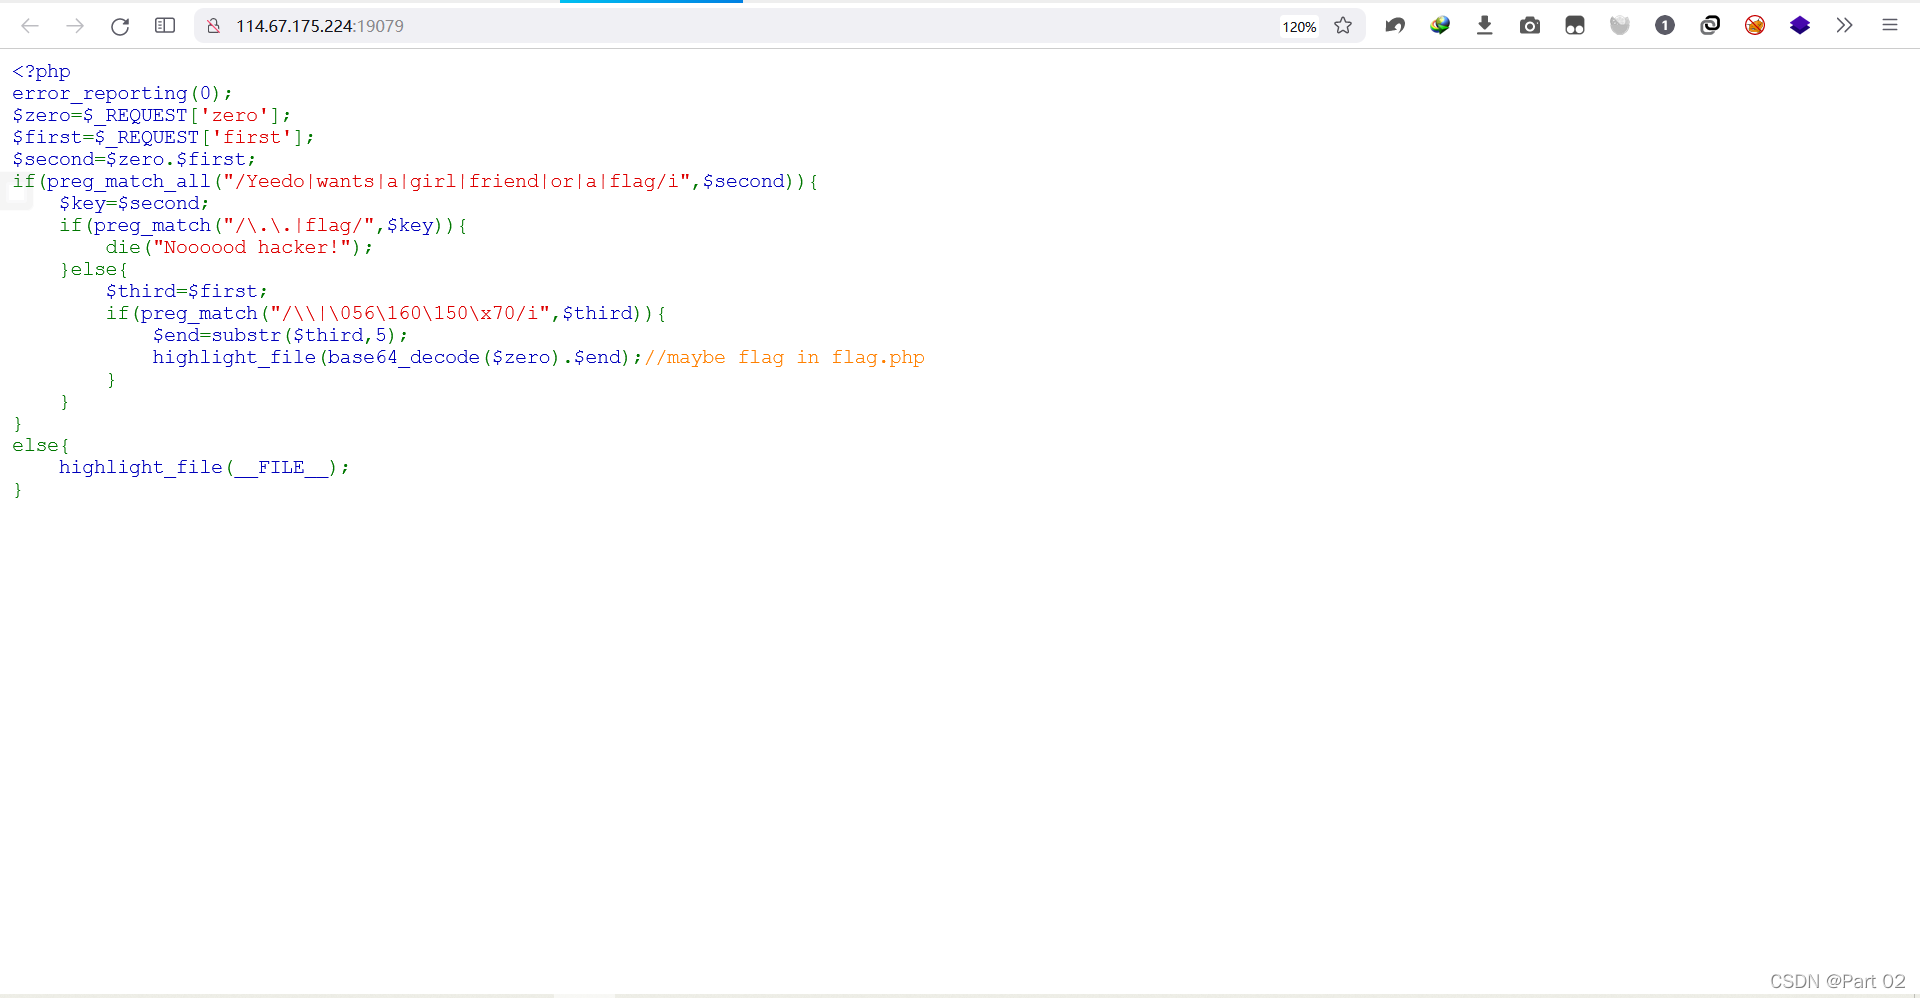Click the $first=$_REQUEST['first']; line
Screen dimensions: 1920x998
(x=163, y=137)
